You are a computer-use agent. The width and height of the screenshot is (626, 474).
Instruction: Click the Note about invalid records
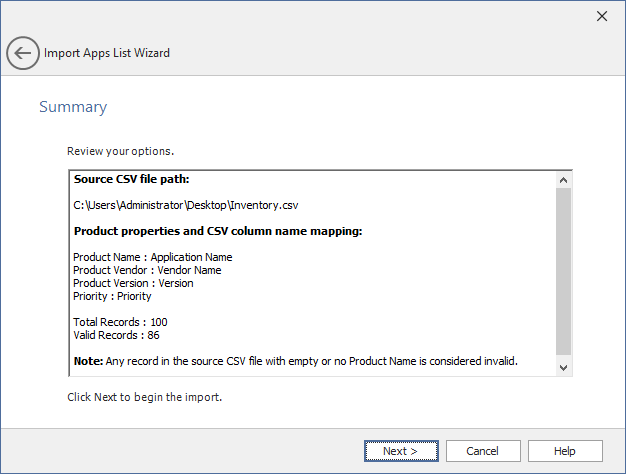295,360
